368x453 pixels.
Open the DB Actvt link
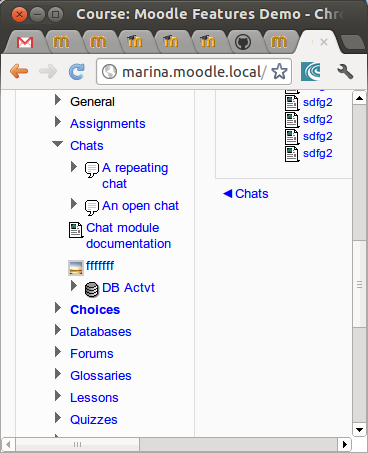(128, 288)
